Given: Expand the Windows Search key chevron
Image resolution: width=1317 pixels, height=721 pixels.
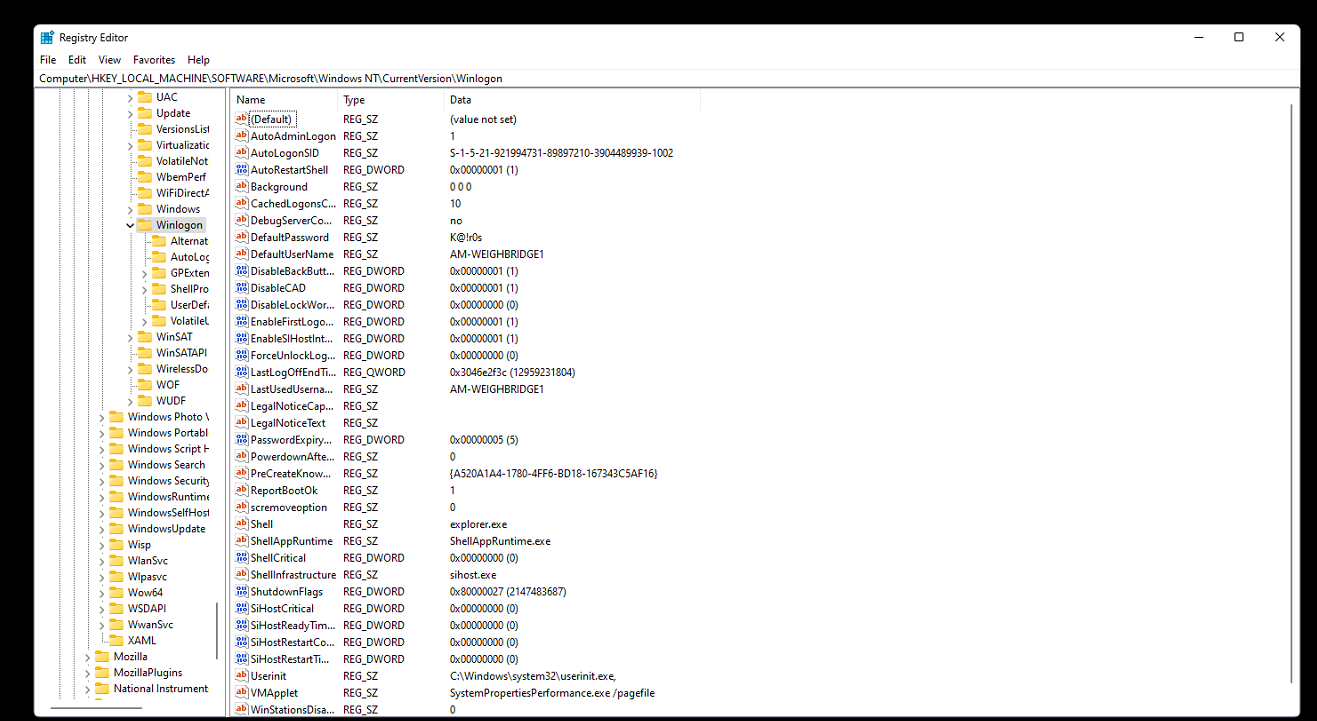Looking at the screenshot, I should (102, 465).
